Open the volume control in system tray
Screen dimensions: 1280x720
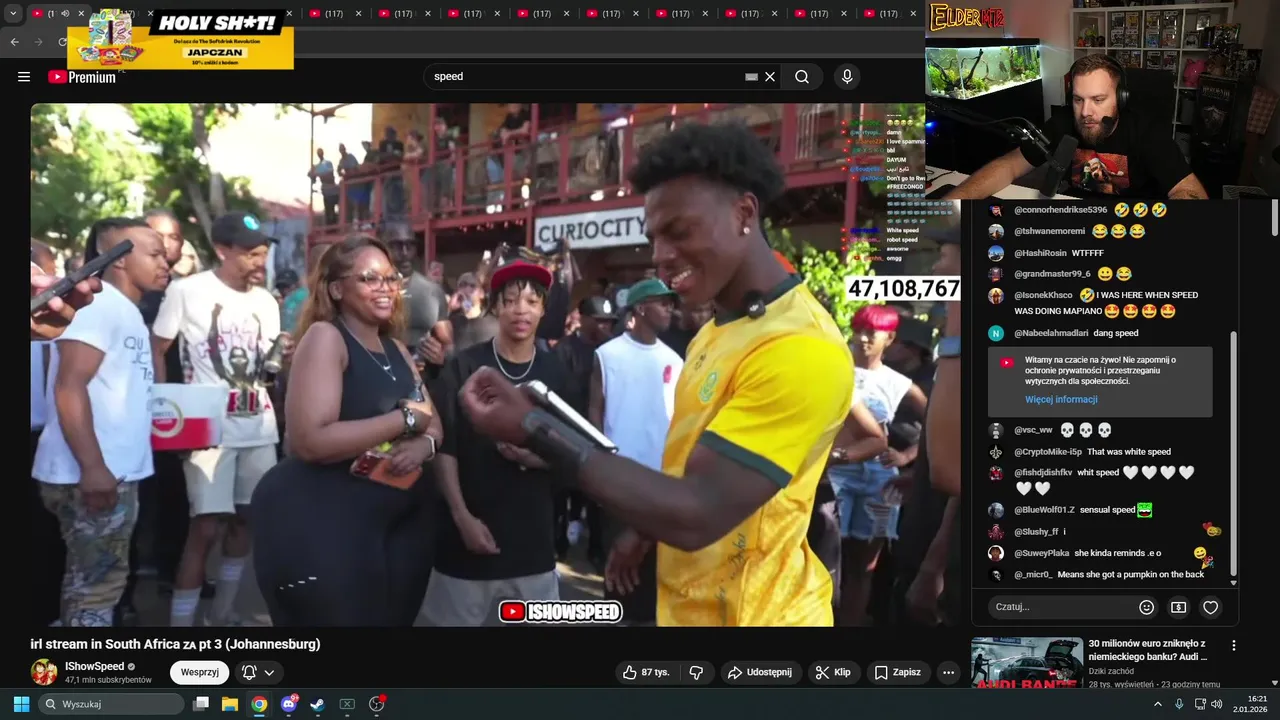[1217, 704]
